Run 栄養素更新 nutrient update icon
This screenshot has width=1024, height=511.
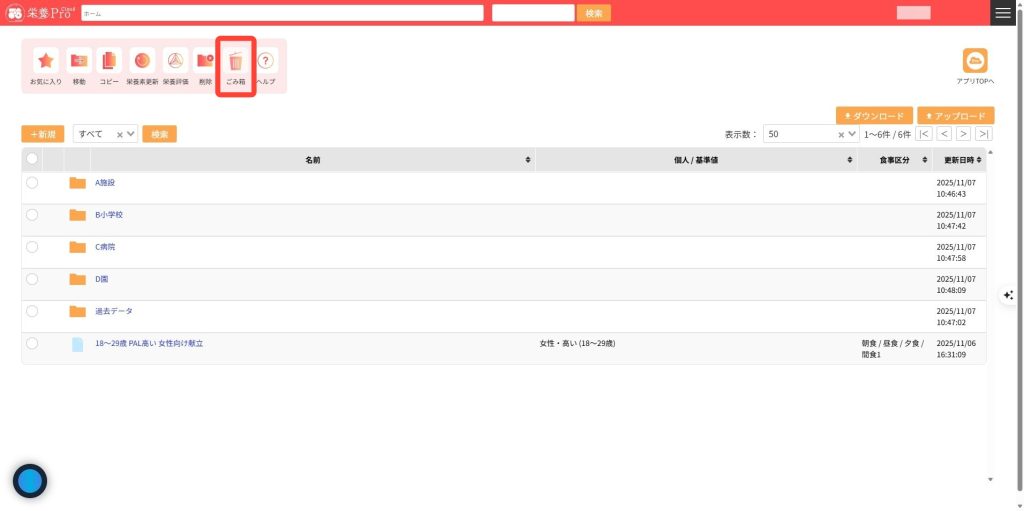point(142,61)
